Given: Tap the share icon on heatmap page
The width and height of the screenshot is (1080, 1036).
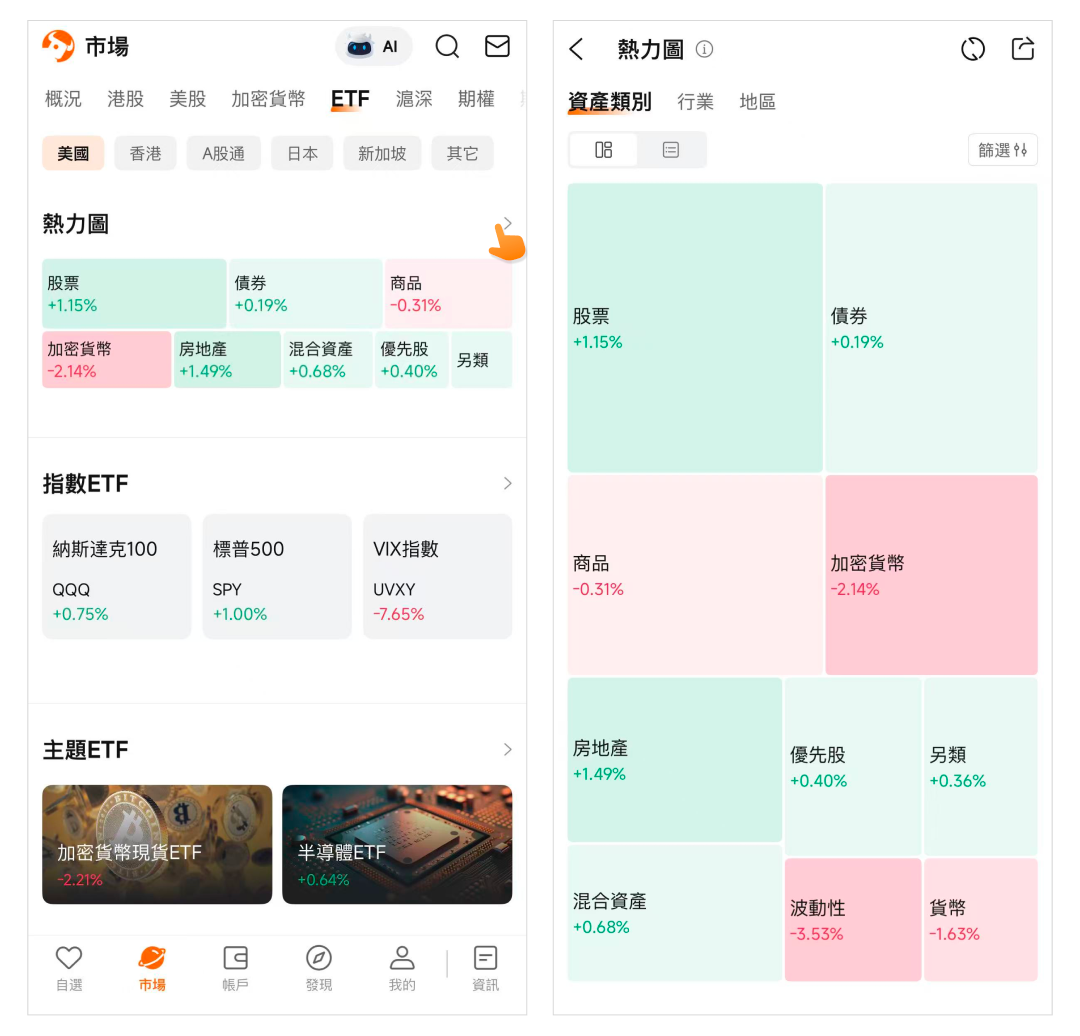Looking at the screenshot, I should tap(1022, 49).
